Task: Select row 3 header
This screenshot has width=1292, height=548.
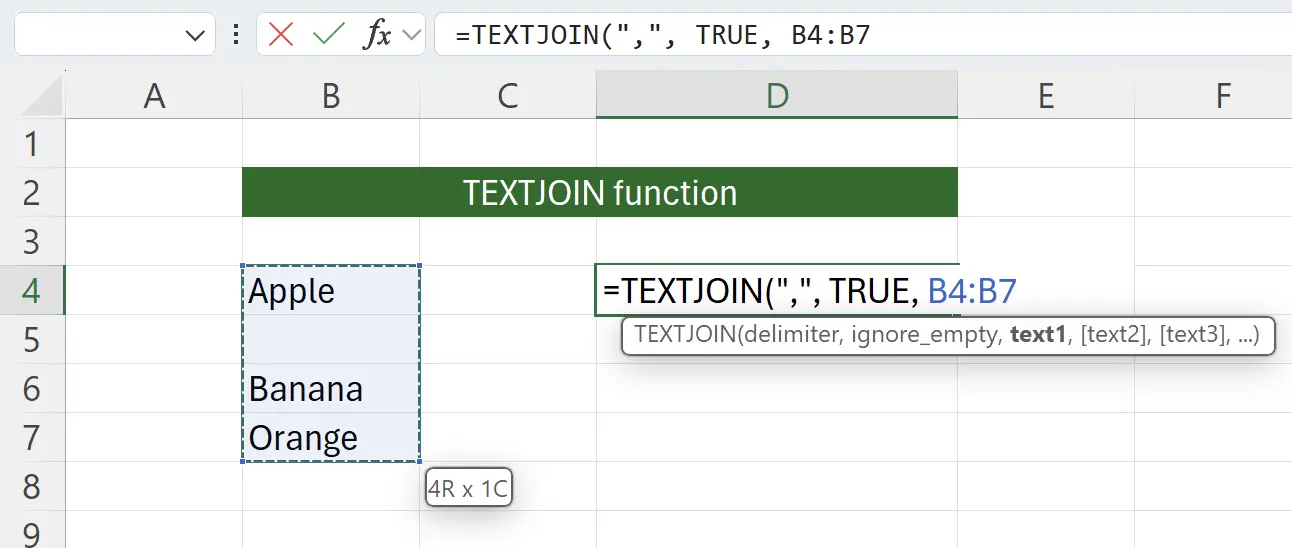Action: click(32, 241)
